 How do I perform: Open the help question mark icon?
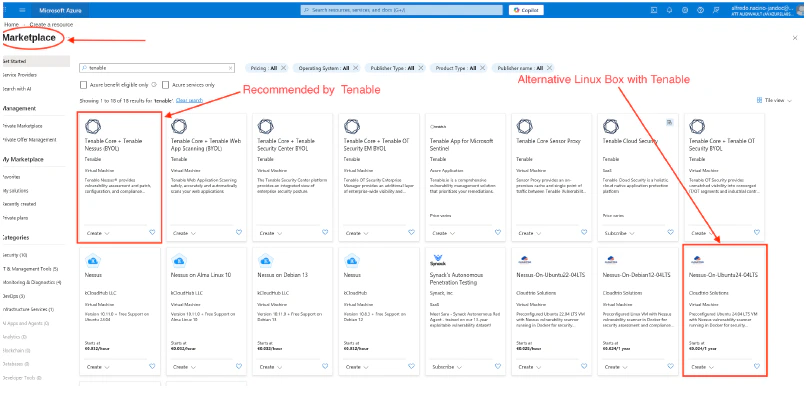(x=700, y=10)
